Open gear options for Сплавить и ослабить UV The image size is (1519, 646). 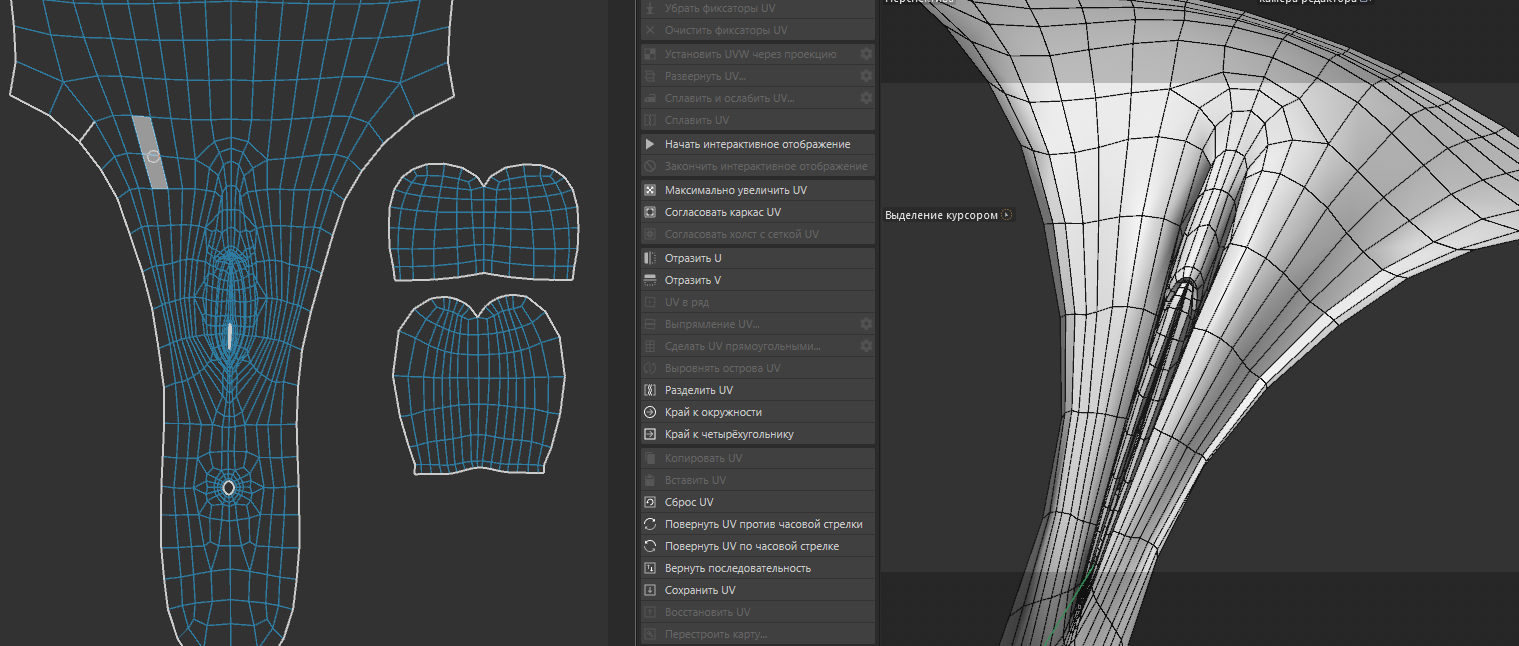click(866, 98)
